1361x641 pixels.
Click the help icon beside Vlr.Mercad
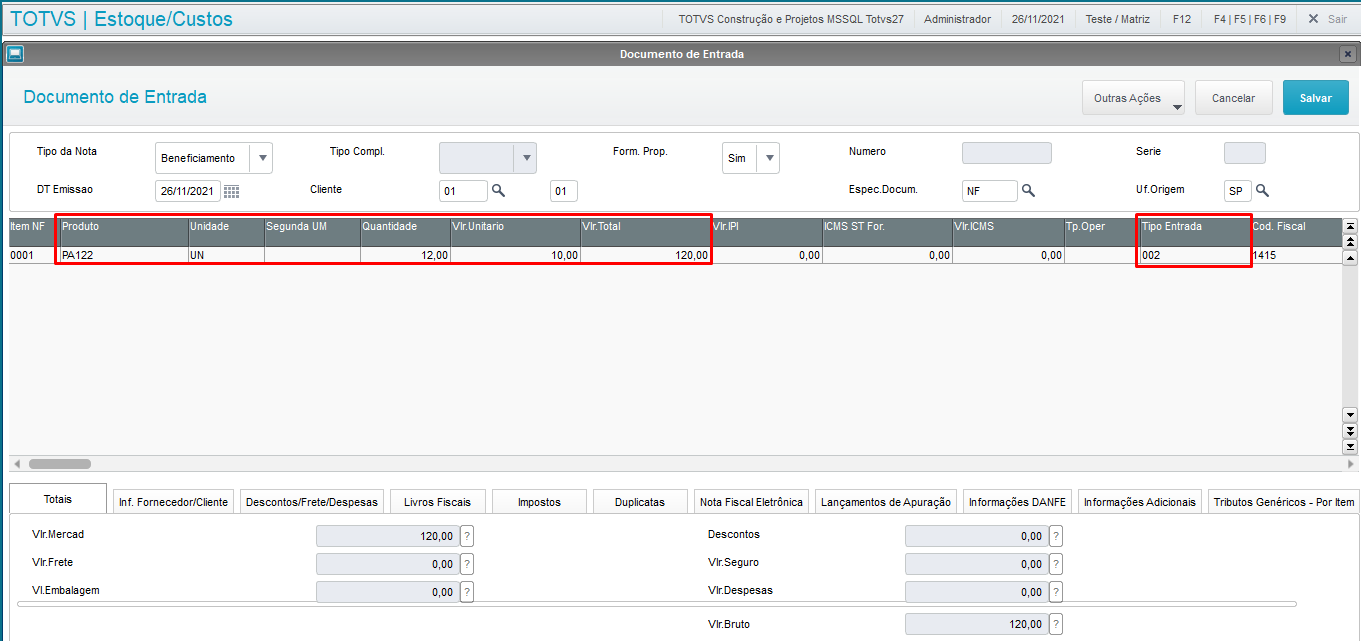[467, 536]
